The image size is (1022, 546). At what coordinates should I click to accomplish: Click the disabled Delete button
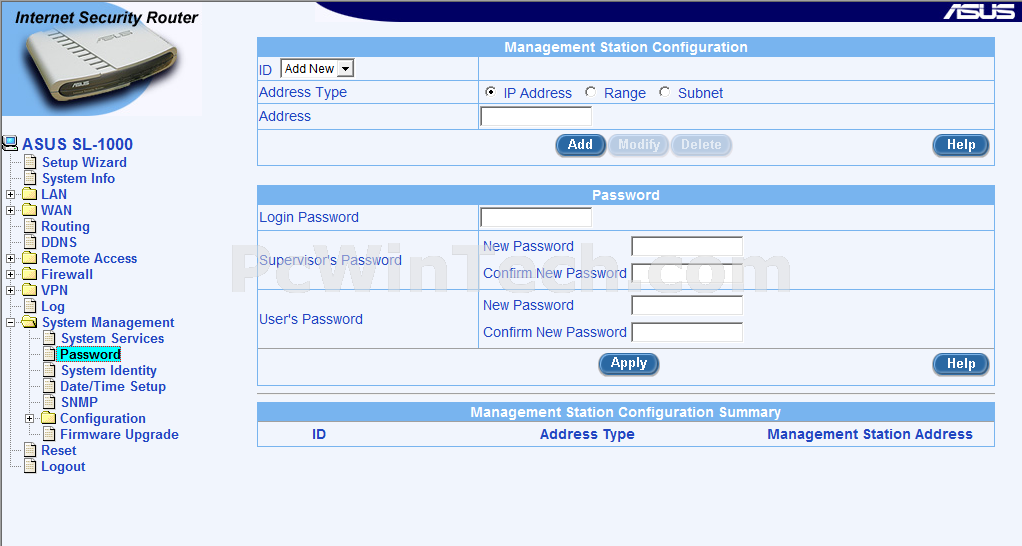coord(701,145)
